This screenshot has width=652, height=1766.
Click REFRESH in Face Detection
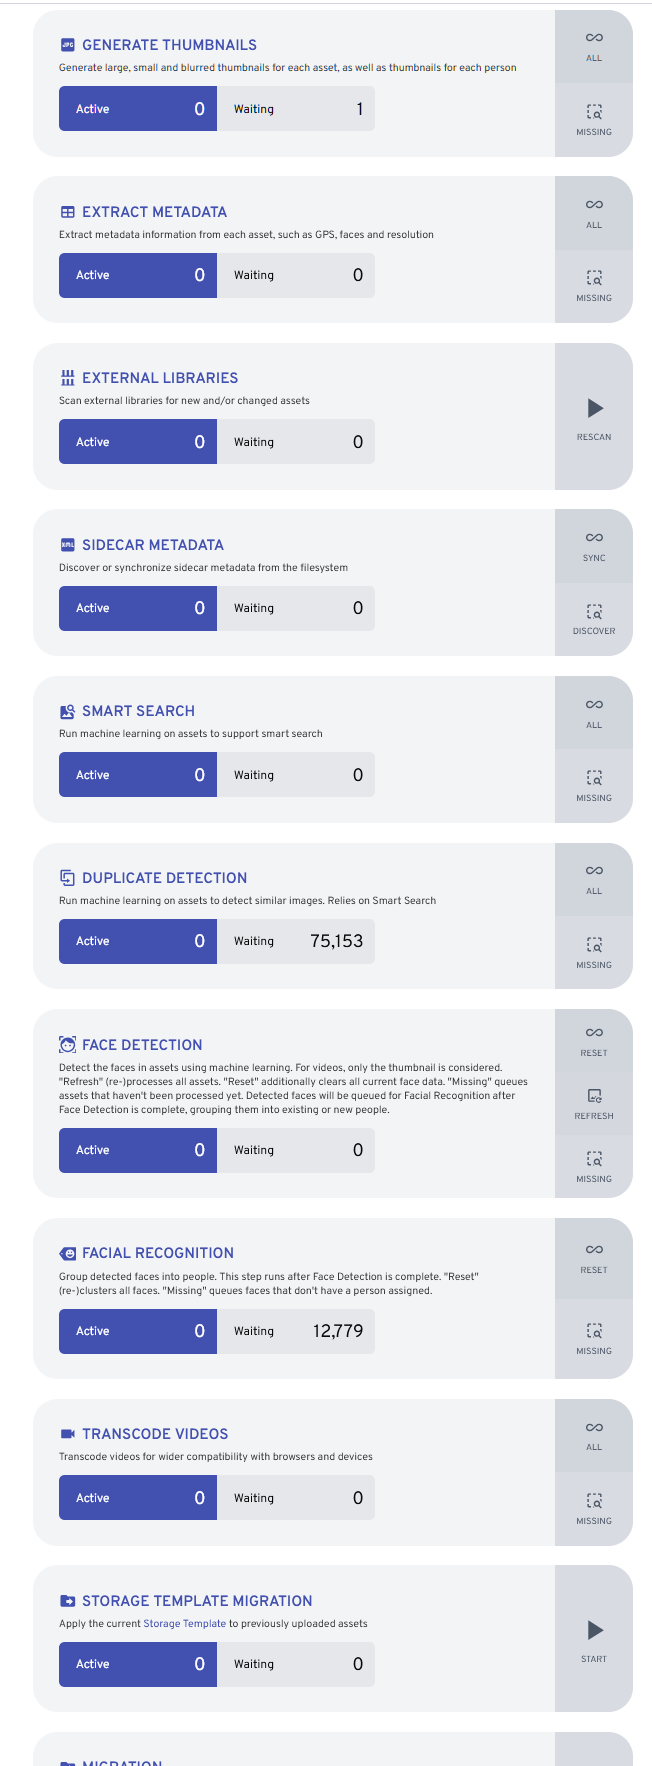click(594, 1104)
